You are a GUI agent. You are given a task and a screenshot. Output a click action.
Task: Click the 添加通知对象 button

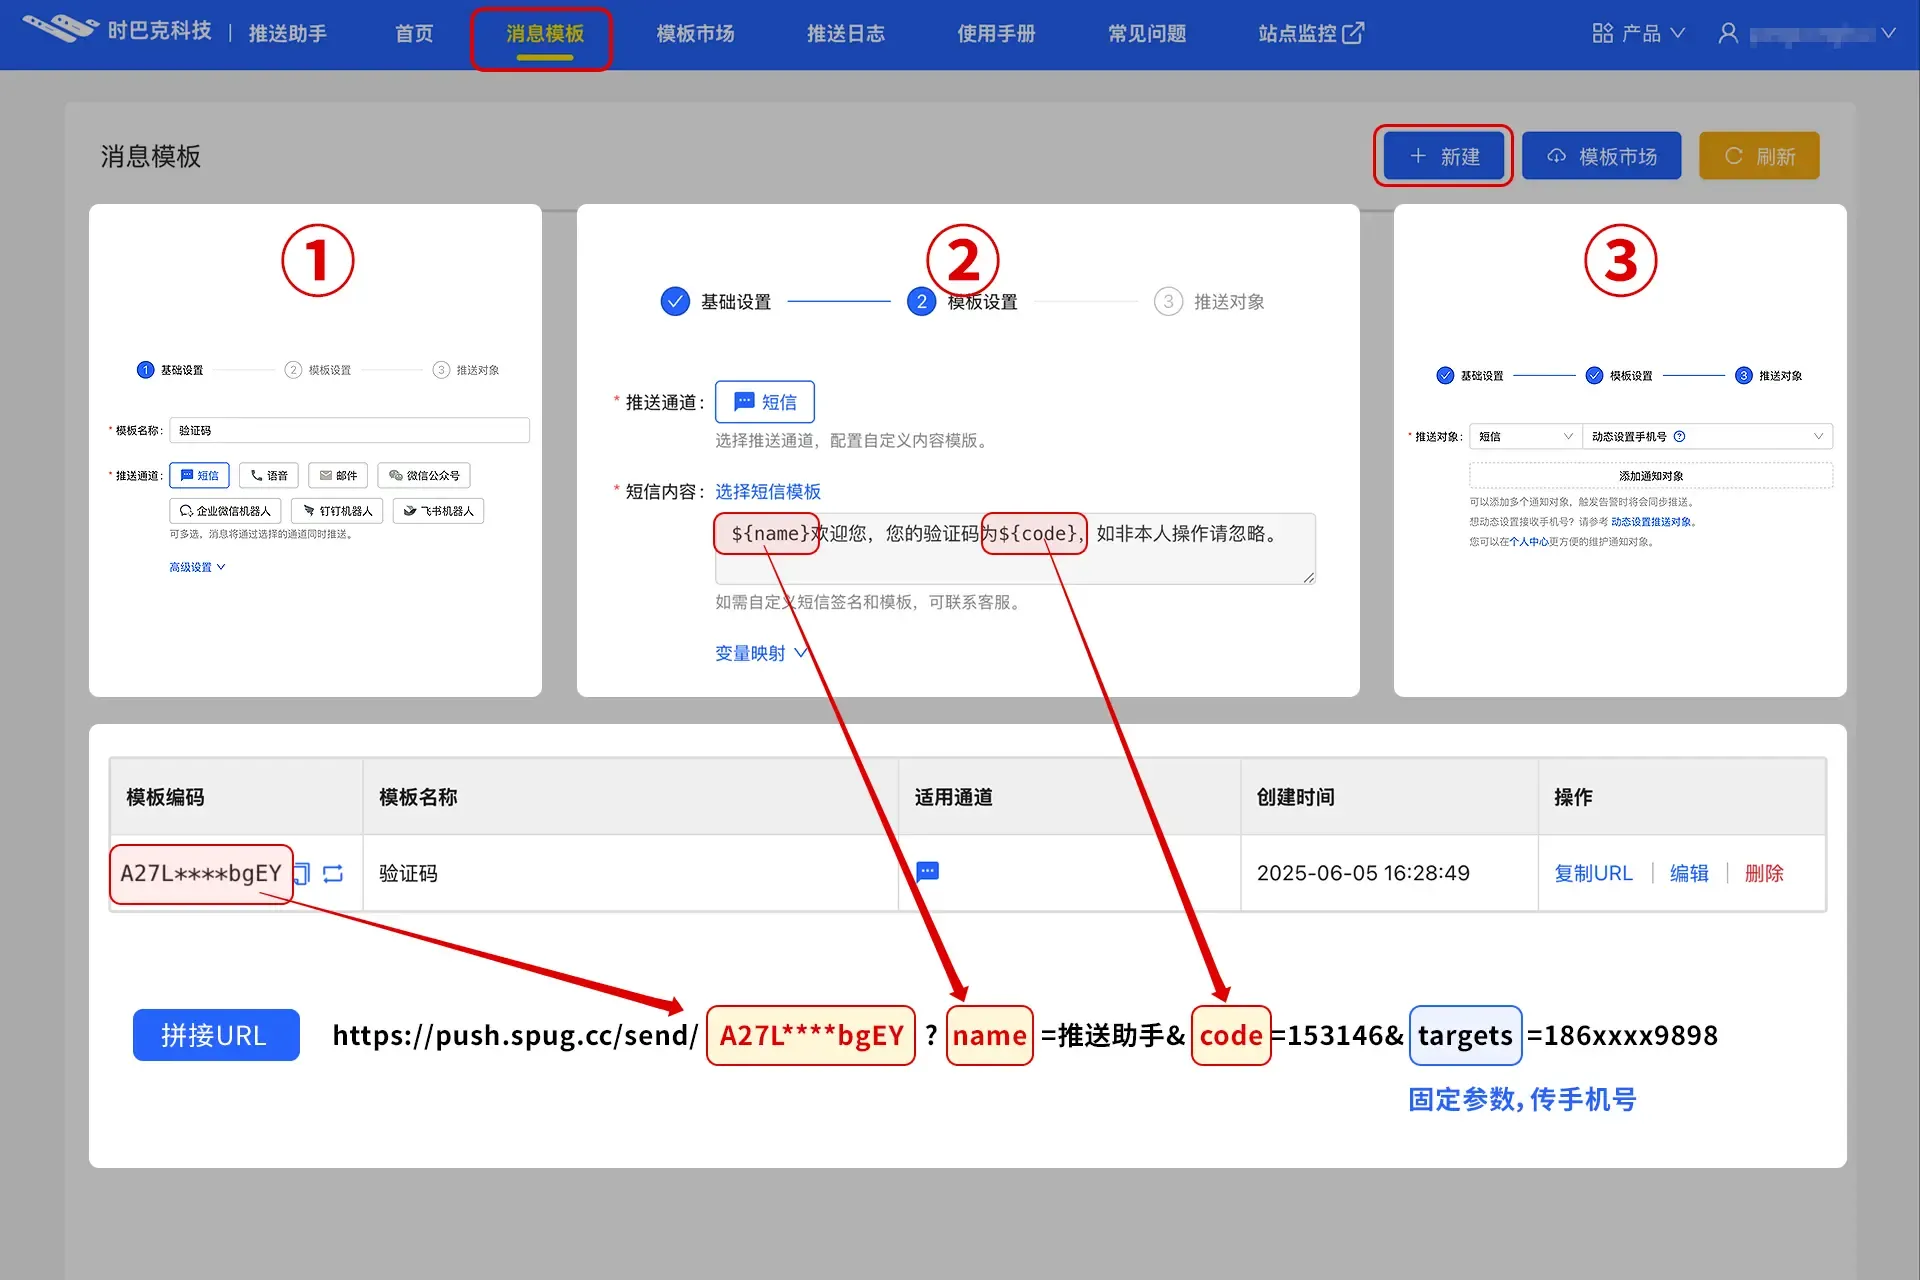(1651, 476)
